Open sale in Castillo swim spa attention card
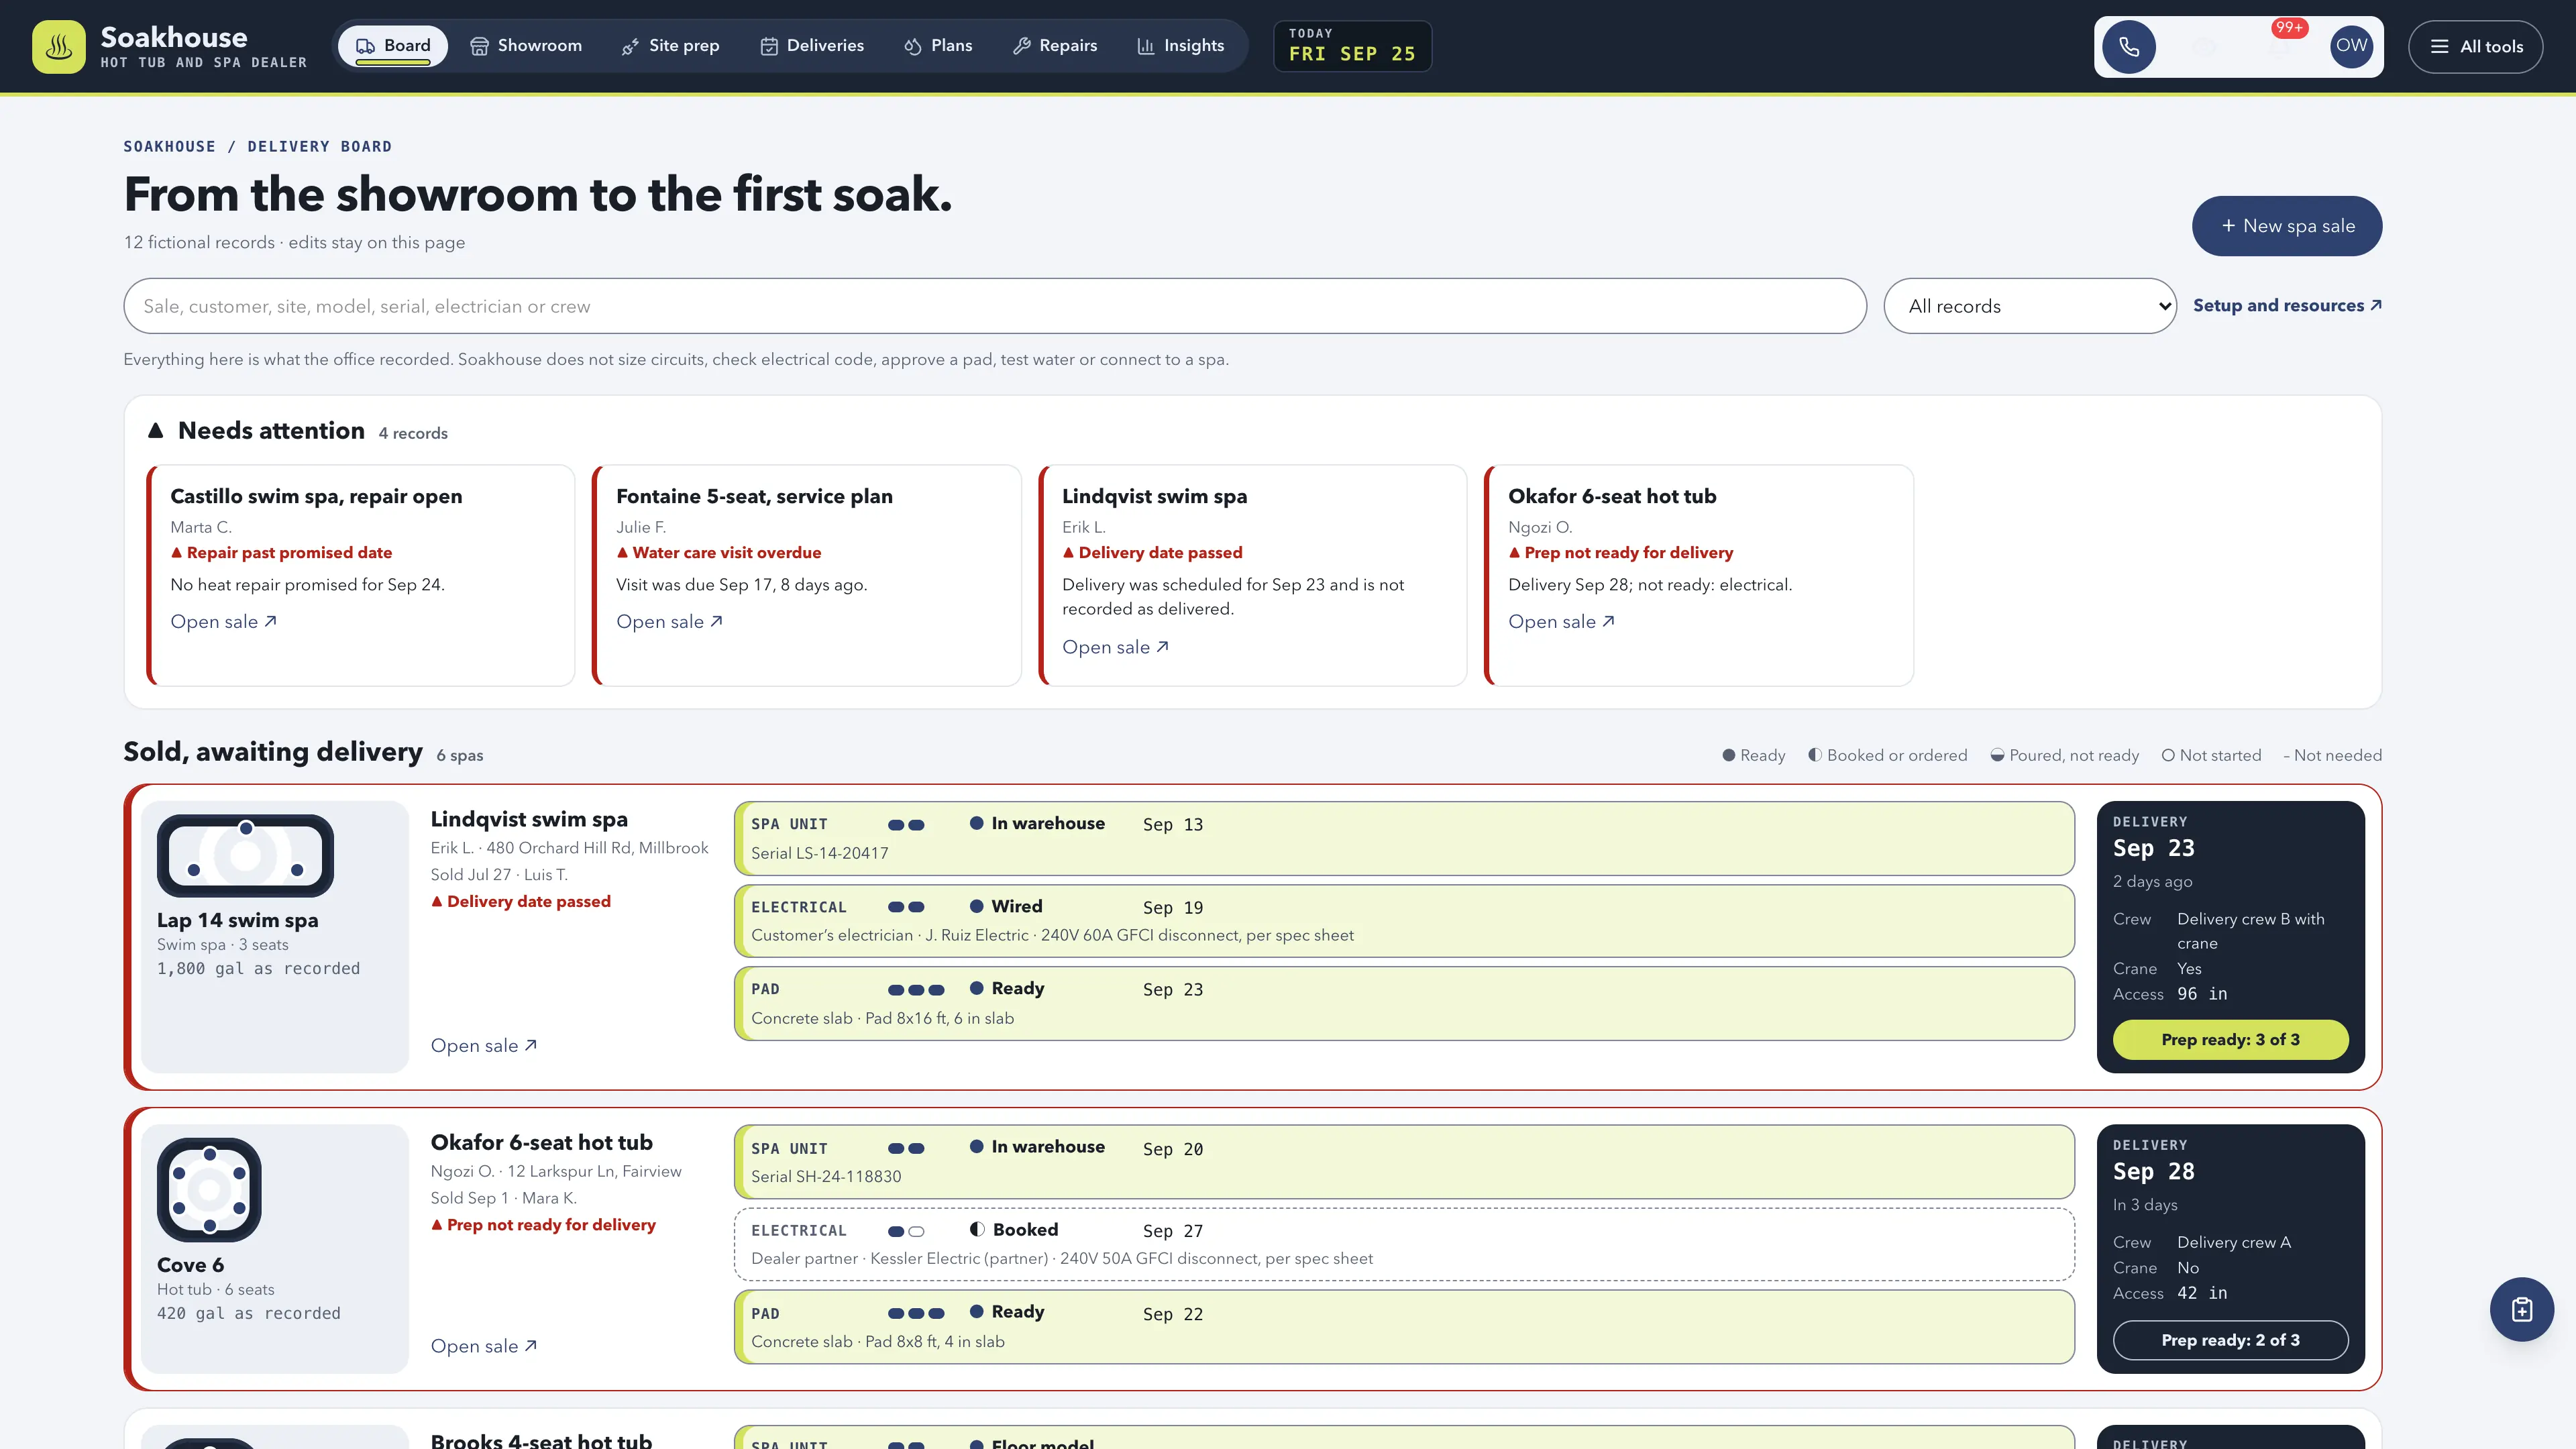The height and width of the screenshot is (1449, 2576). pyautogui.click(x=223, y=622)
